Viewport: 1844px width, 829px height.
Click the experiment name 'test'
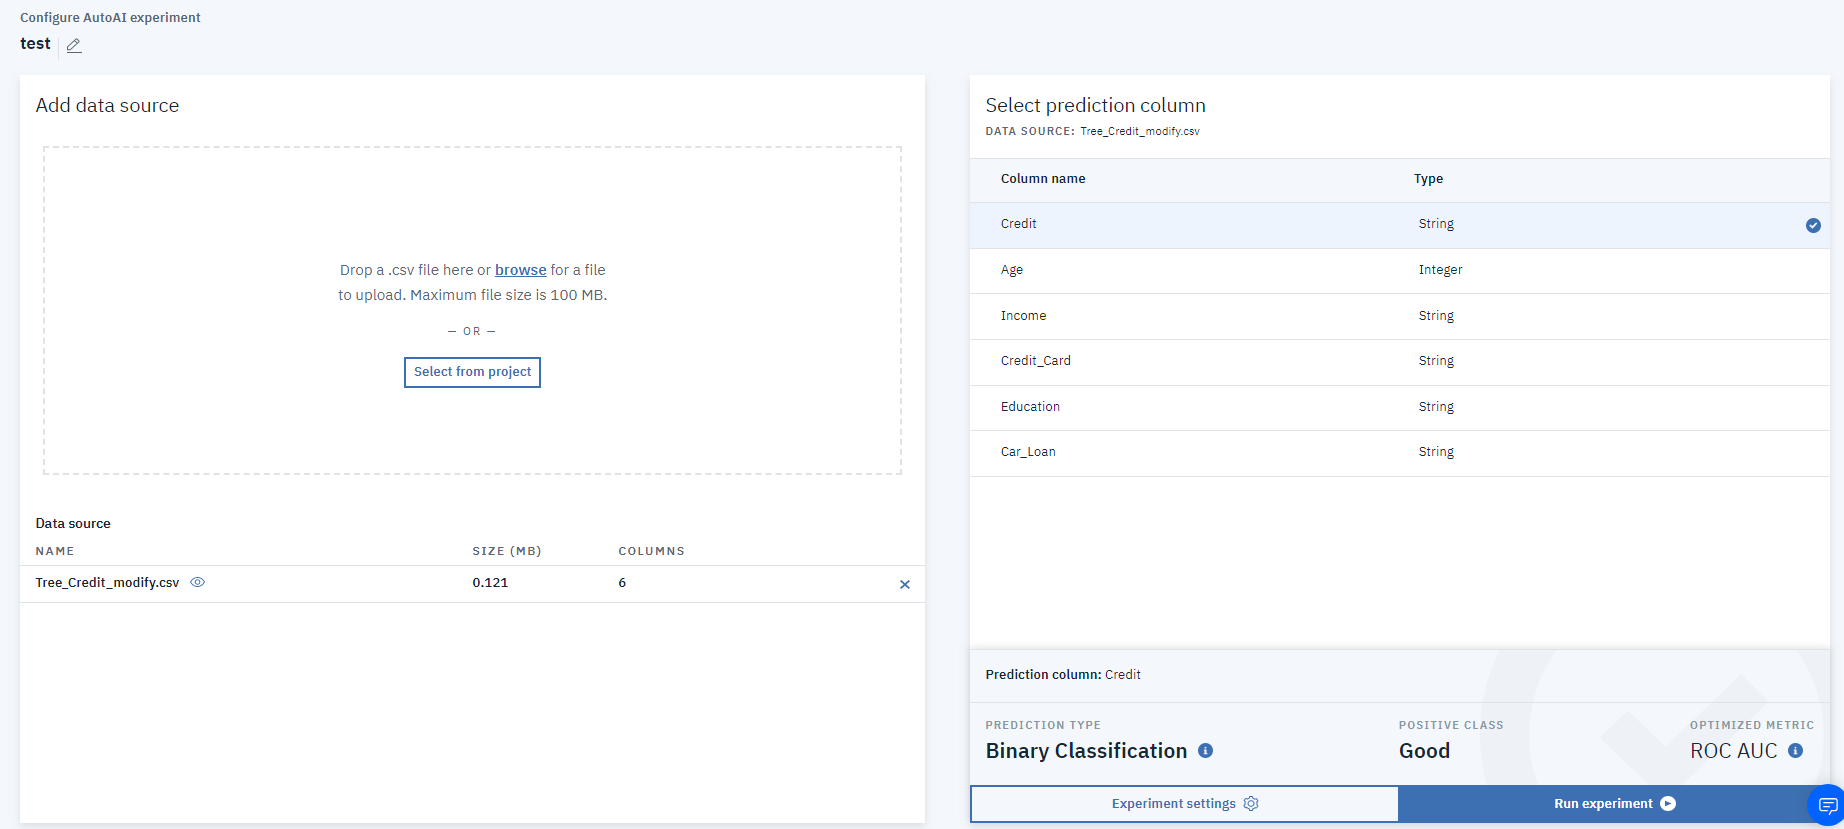(35, 44)
